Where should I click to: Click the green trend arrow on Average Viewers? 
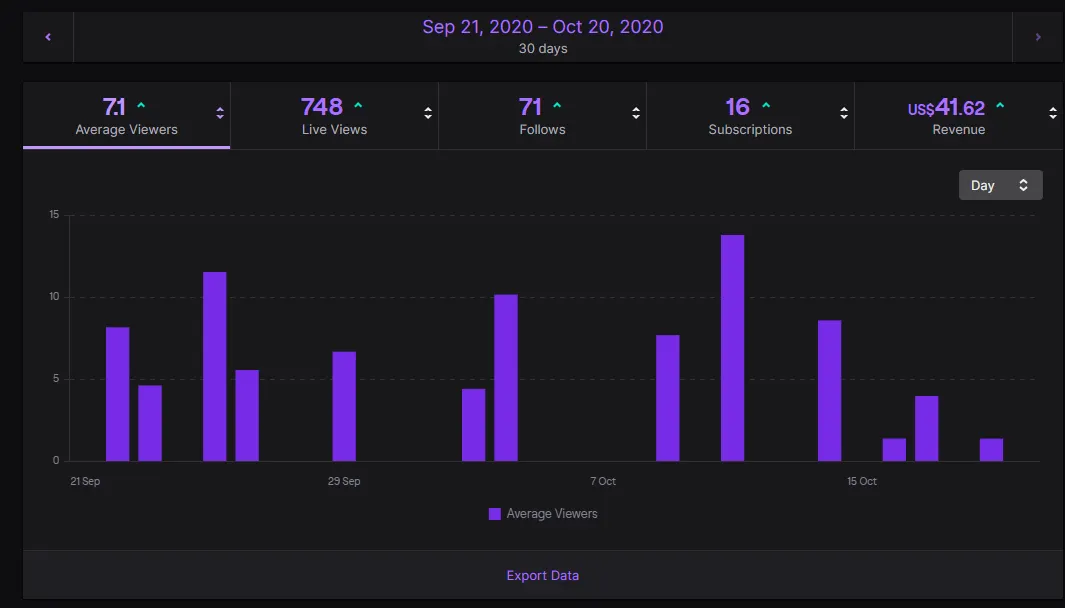(141, 105)
